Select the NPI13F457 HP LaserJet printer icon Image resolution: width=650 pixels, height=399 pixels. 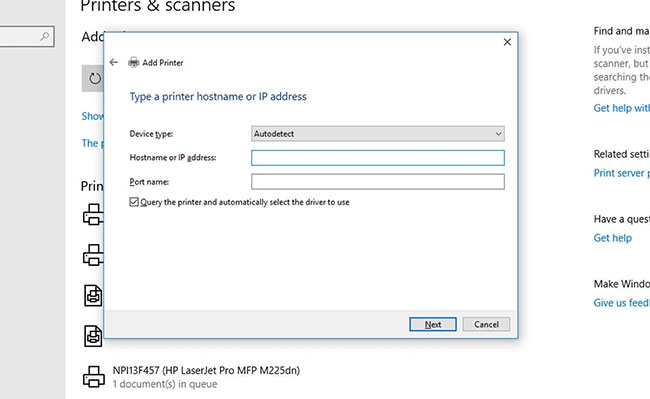[x=94, y=377]
